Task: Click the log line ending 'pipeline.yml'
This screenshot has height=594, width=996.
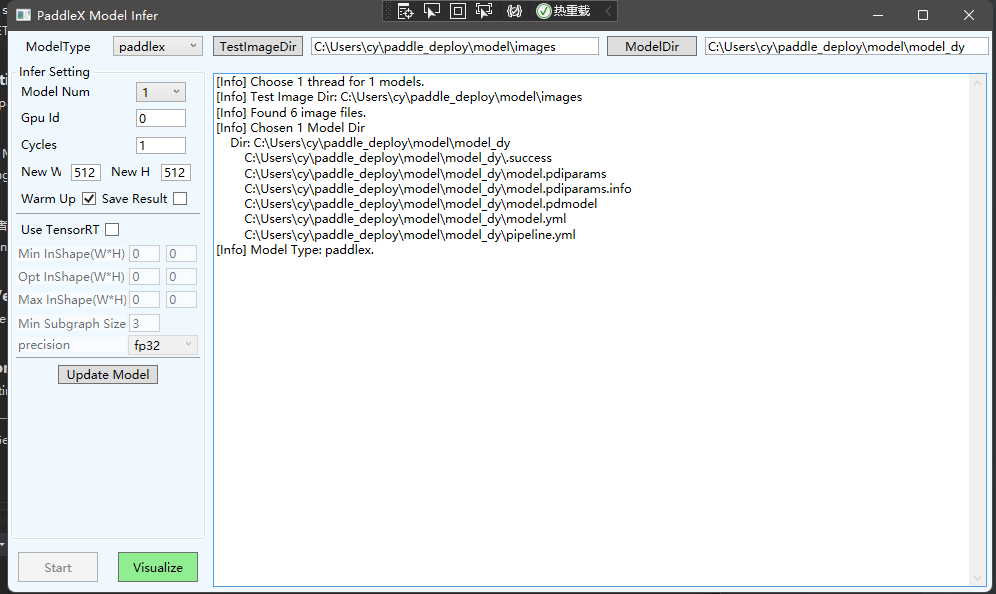Action: pos(410,234)
